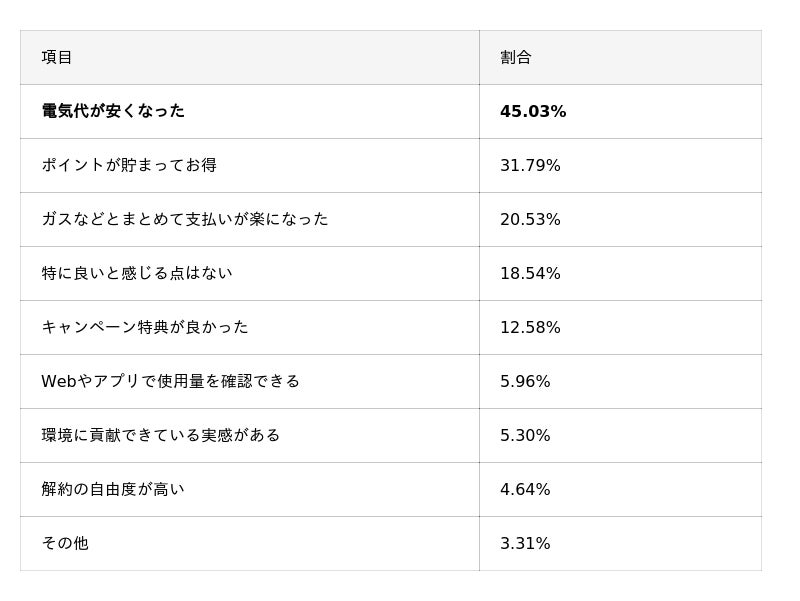Click the 5.30% value cell

[x=525, y=436]
